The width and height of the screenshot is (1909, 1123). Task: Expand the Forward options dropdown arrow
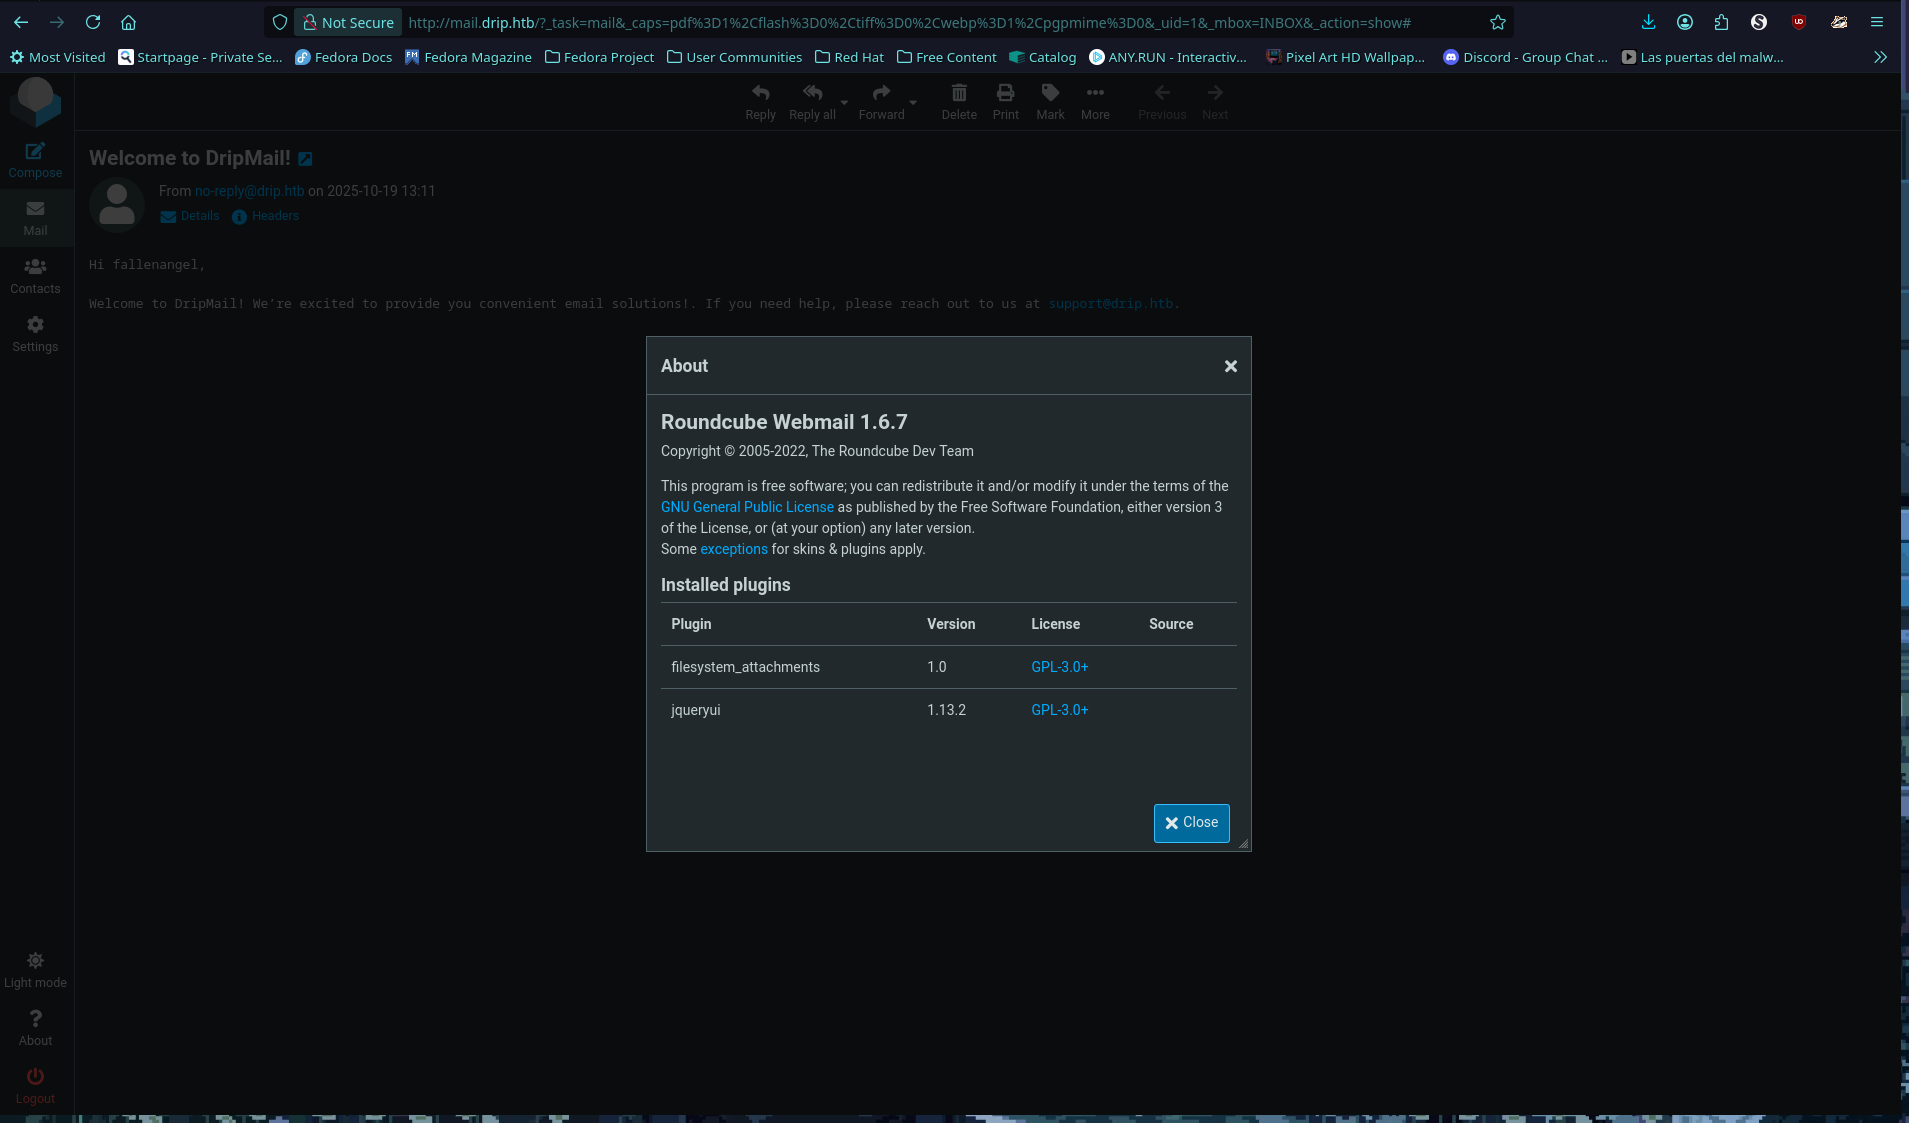(913, 102)
